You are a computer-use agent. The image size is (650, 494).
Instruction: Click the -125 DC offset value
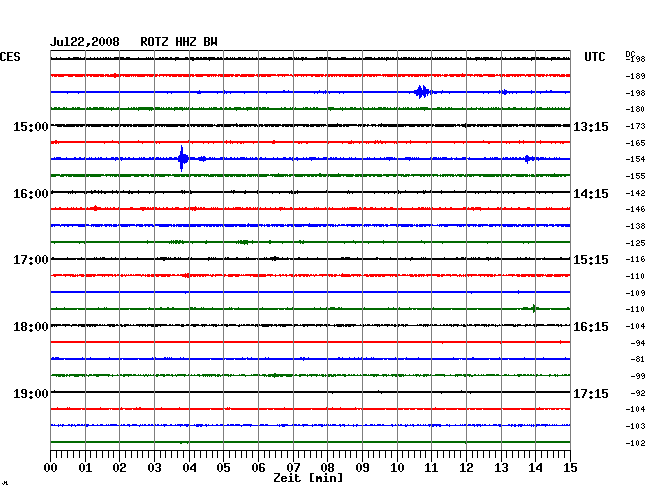pyautogui.click(x=635, y=243)
